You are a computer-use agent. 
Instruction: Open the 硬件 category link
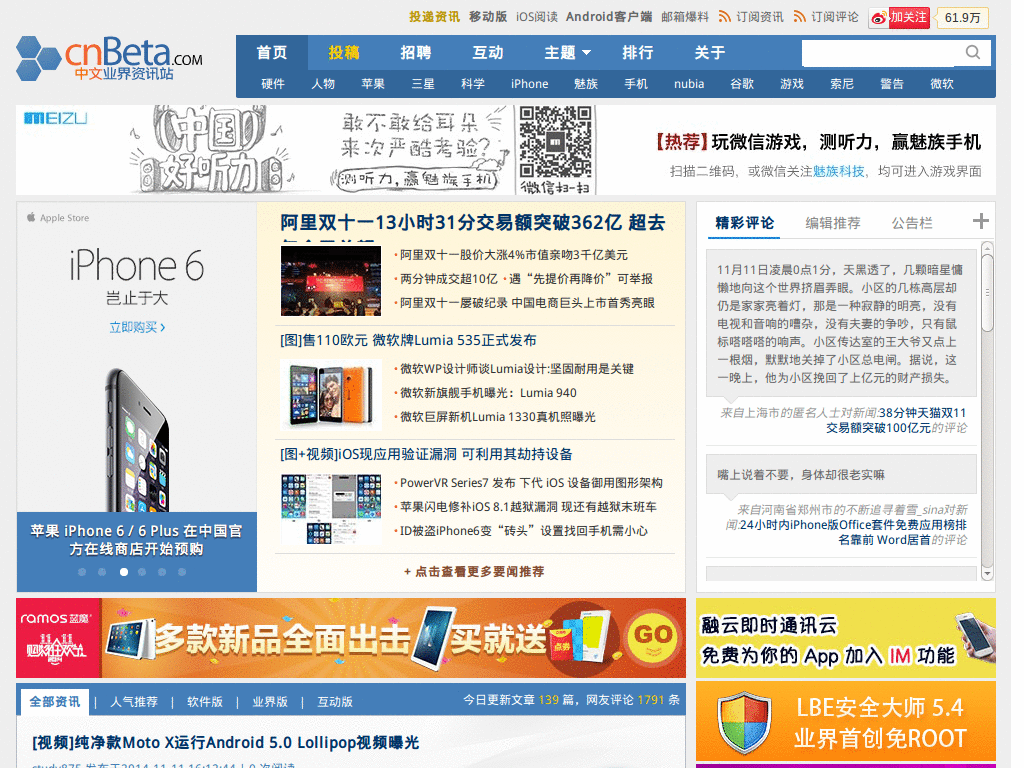coord(273,84)
